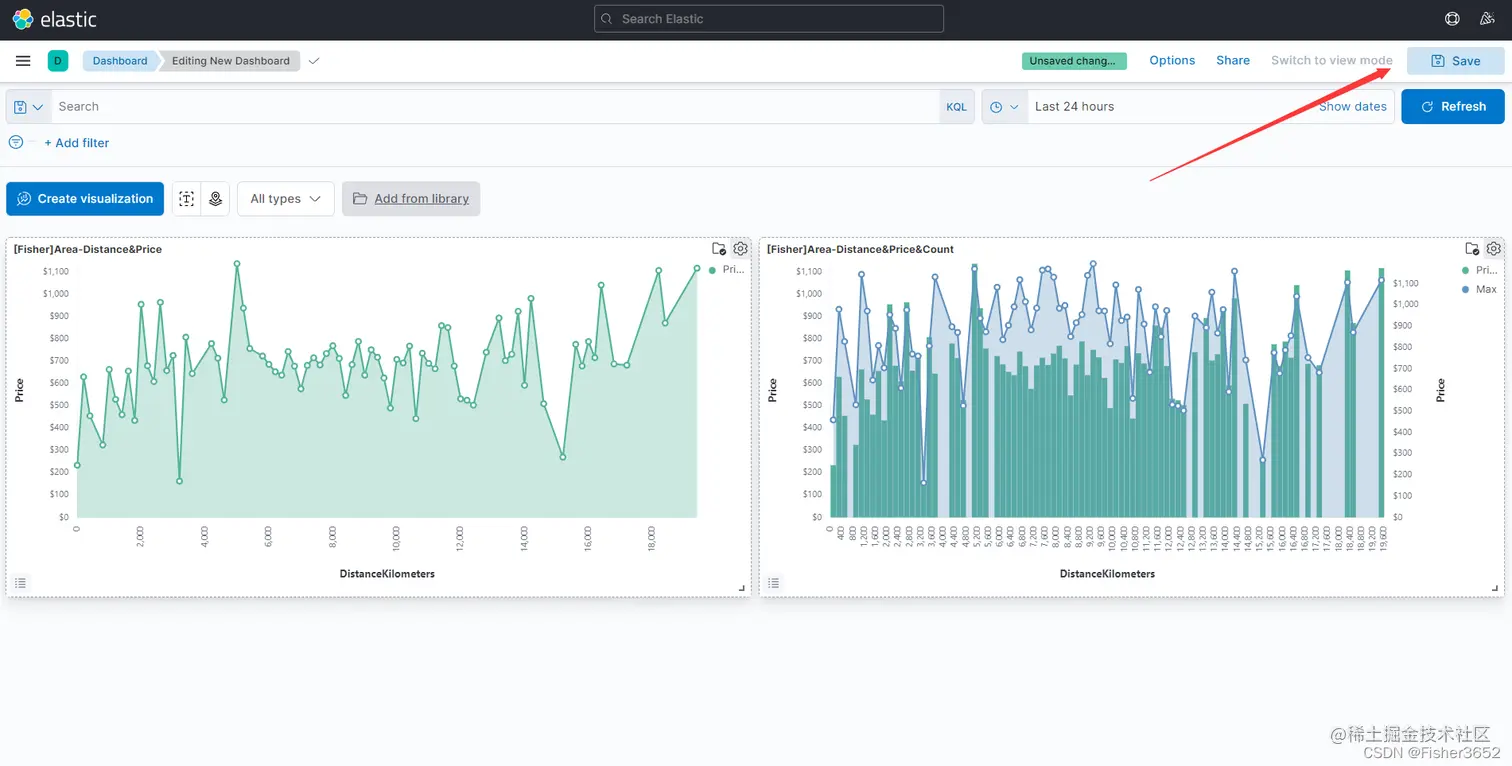Click Show dates link
Screen dimensions: 1512x766
pyautogui.click(x=1352, y=107)
